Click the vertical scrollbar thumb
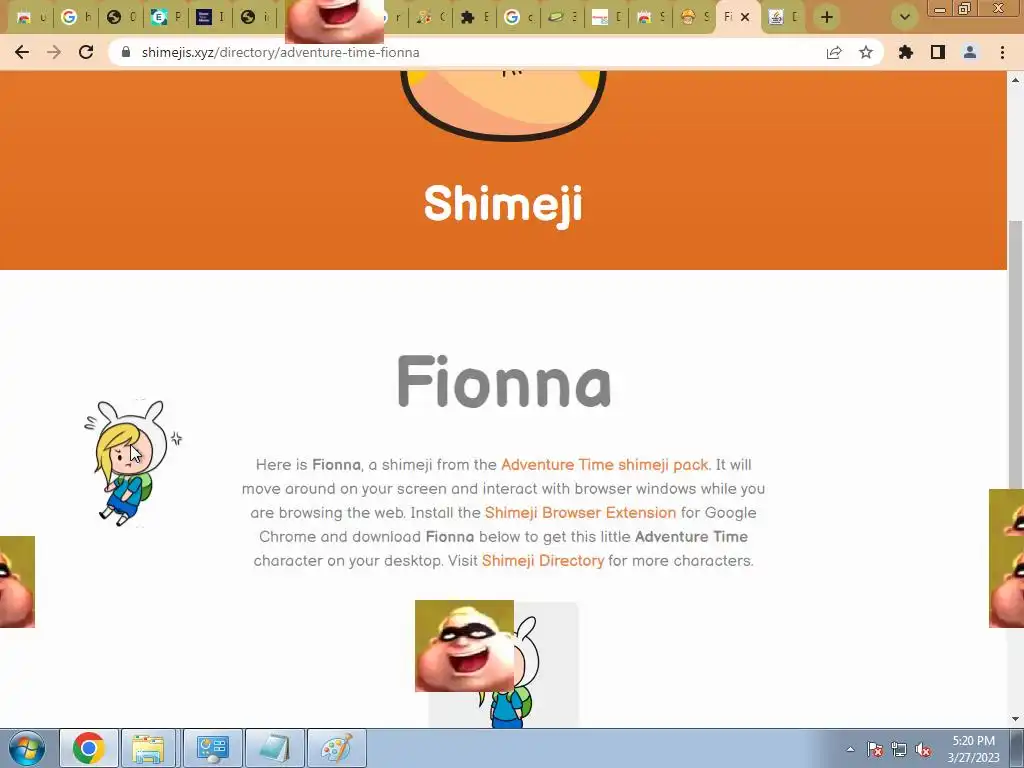This screenshot has height=768, width=1024. pos(1016,353)
